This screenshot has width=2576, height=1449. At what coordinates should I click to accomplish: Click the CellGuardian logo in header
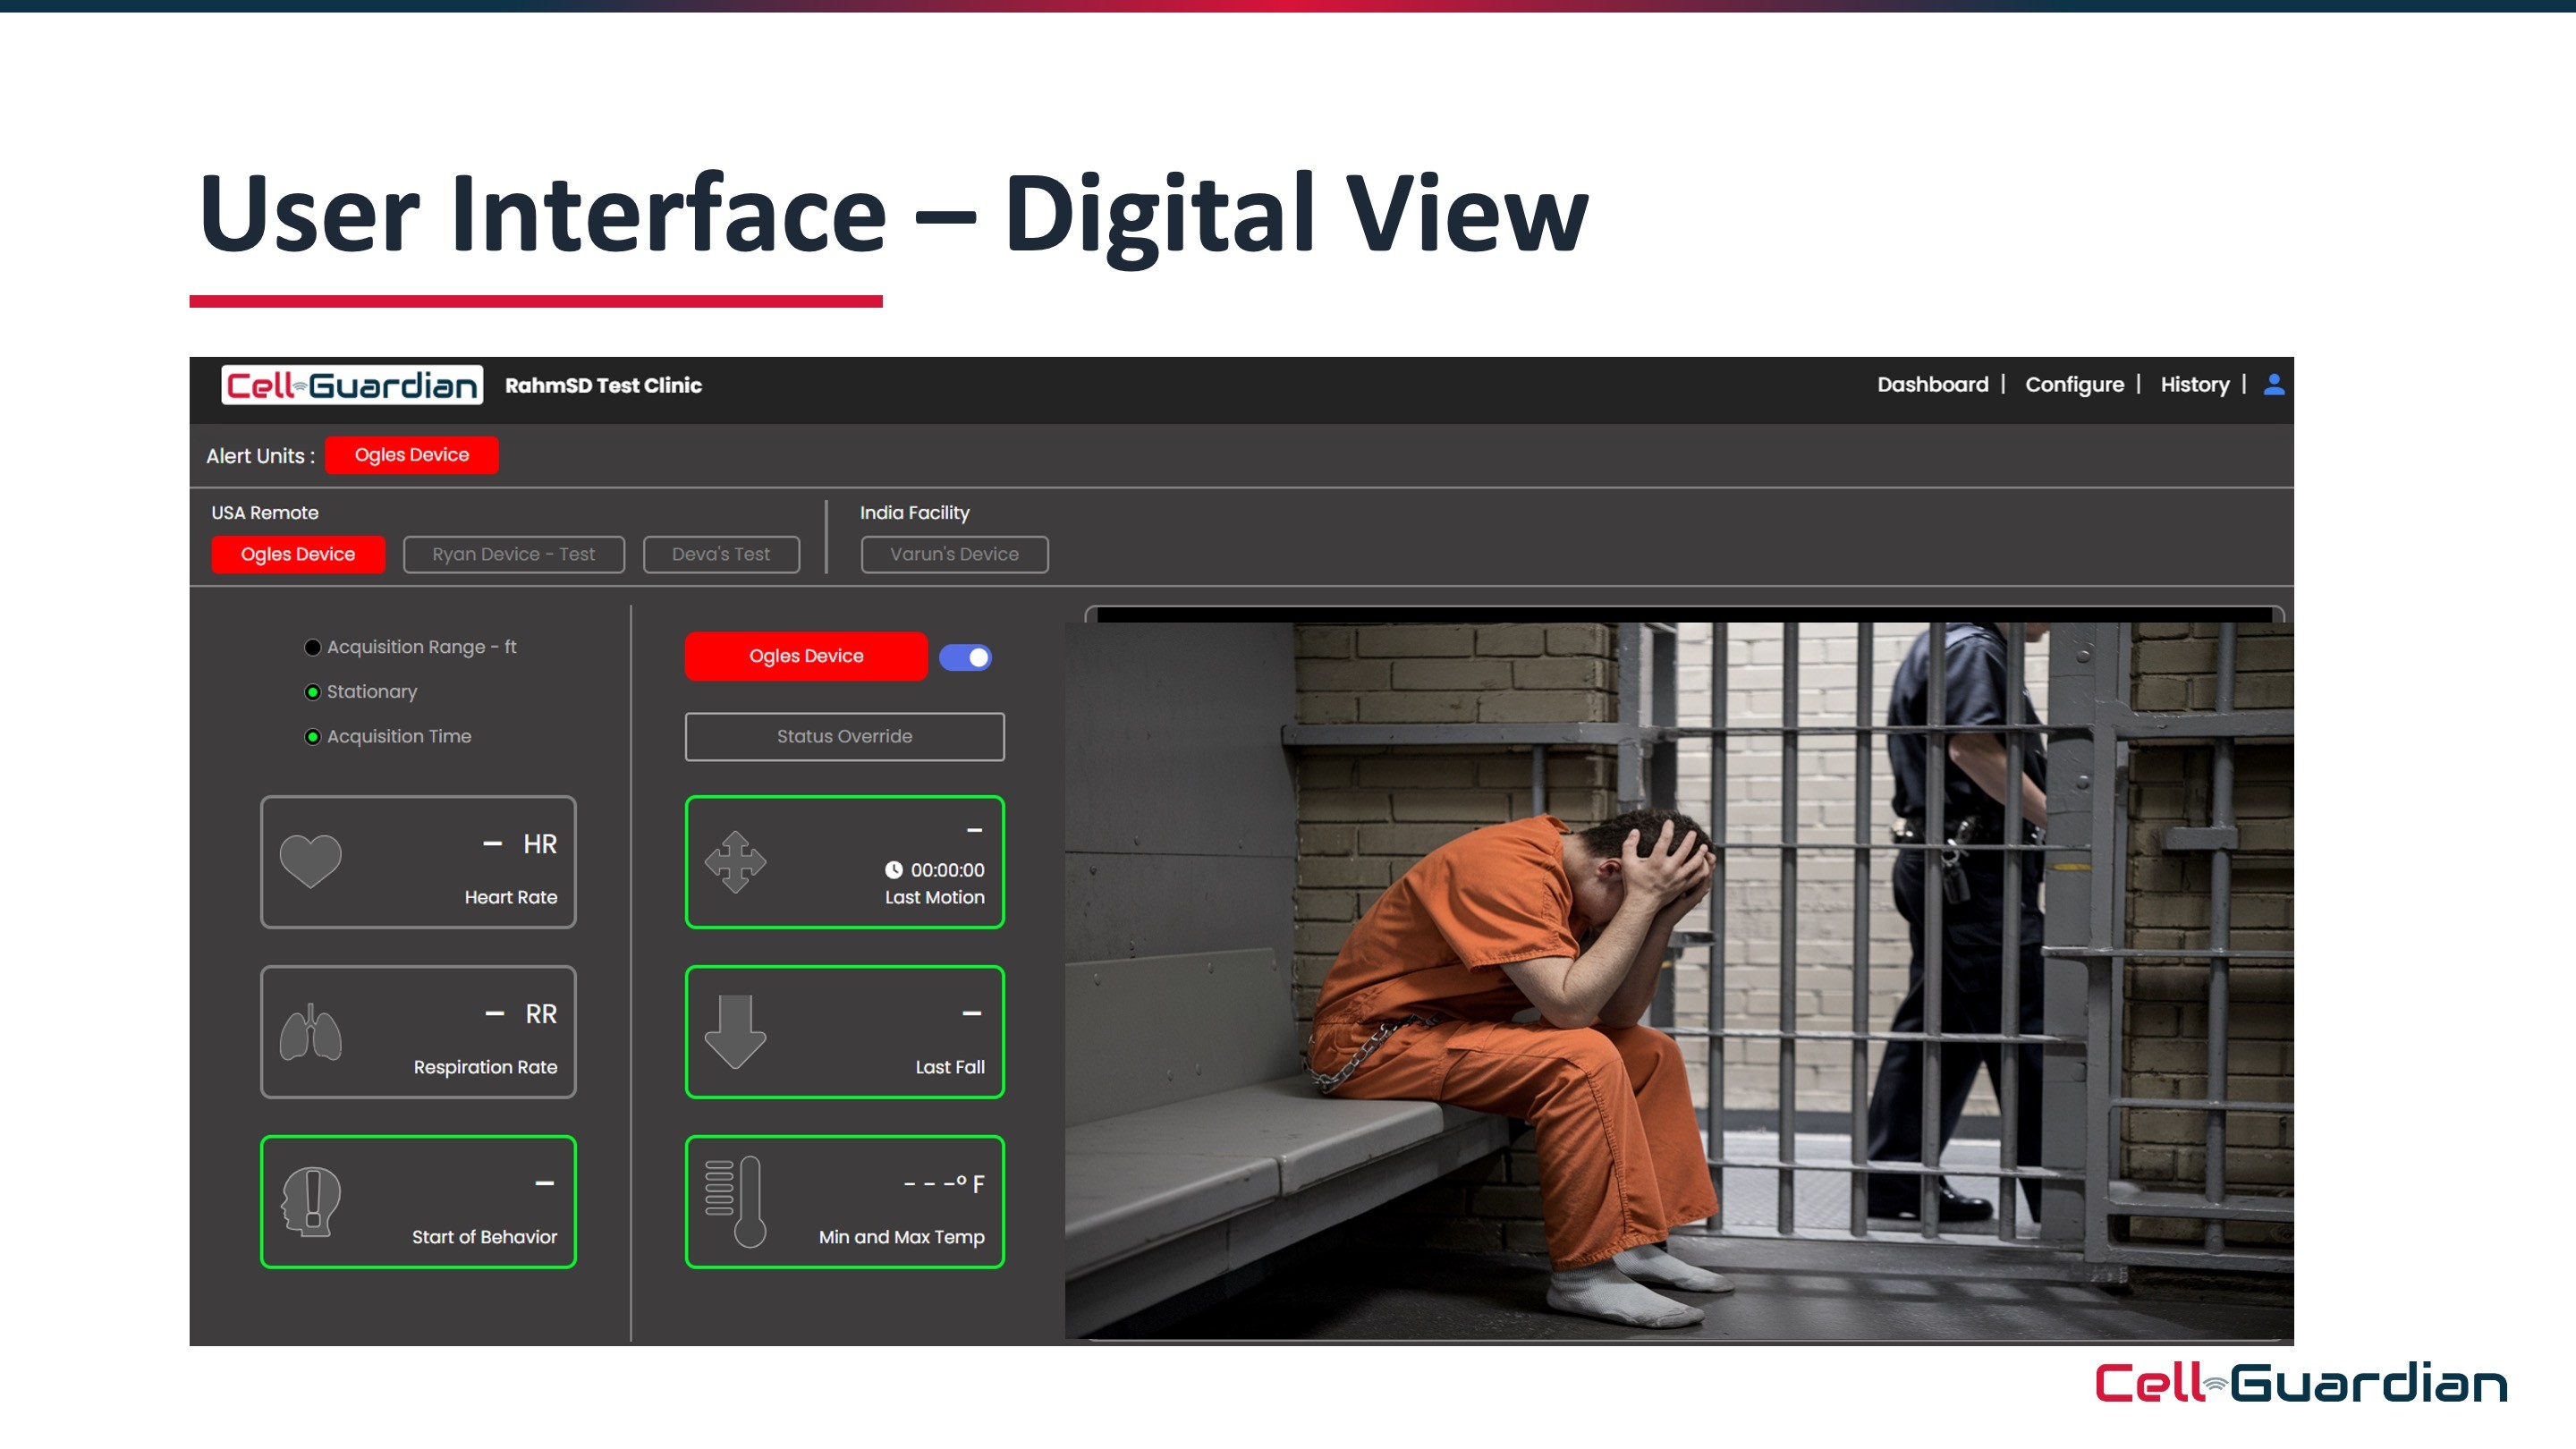pyautogui.click(x=352, y=385)
